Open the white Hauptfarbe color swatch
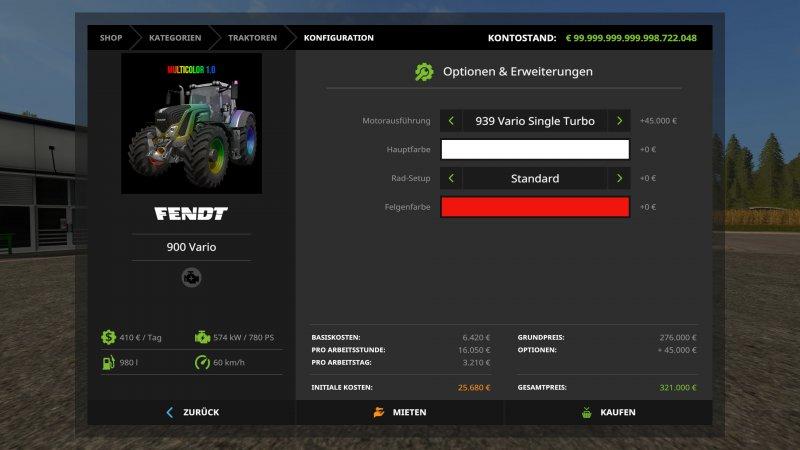 [535, 150]
